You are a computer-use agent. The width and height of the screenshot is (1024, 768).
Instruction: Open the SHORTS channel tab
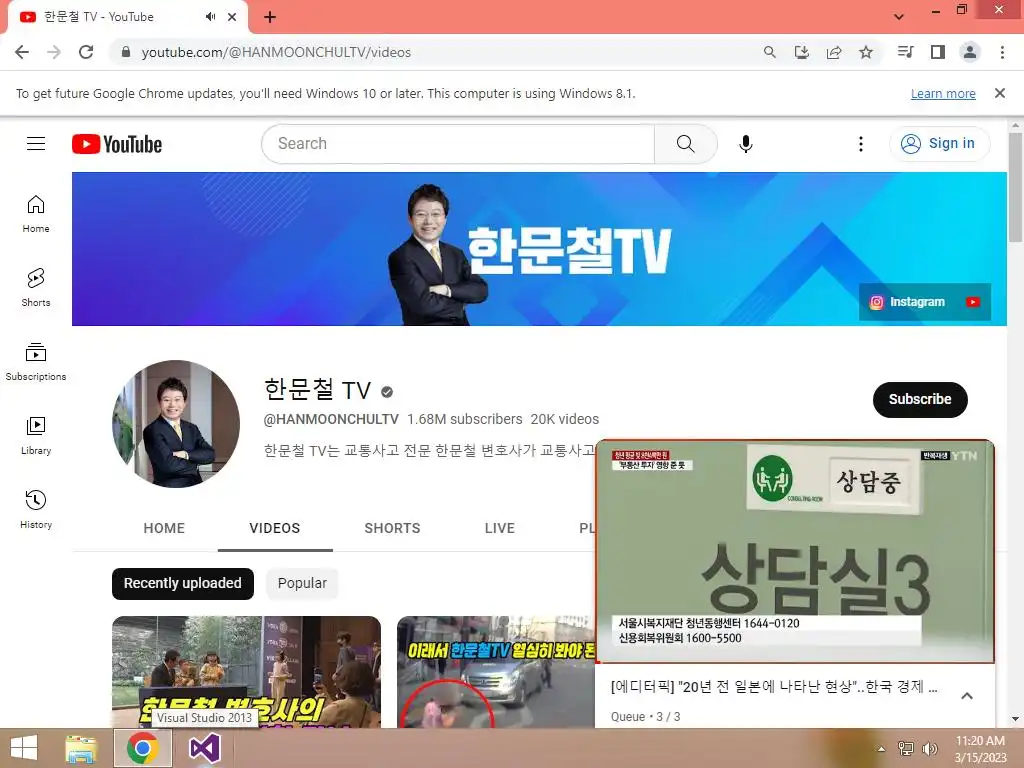392,528
